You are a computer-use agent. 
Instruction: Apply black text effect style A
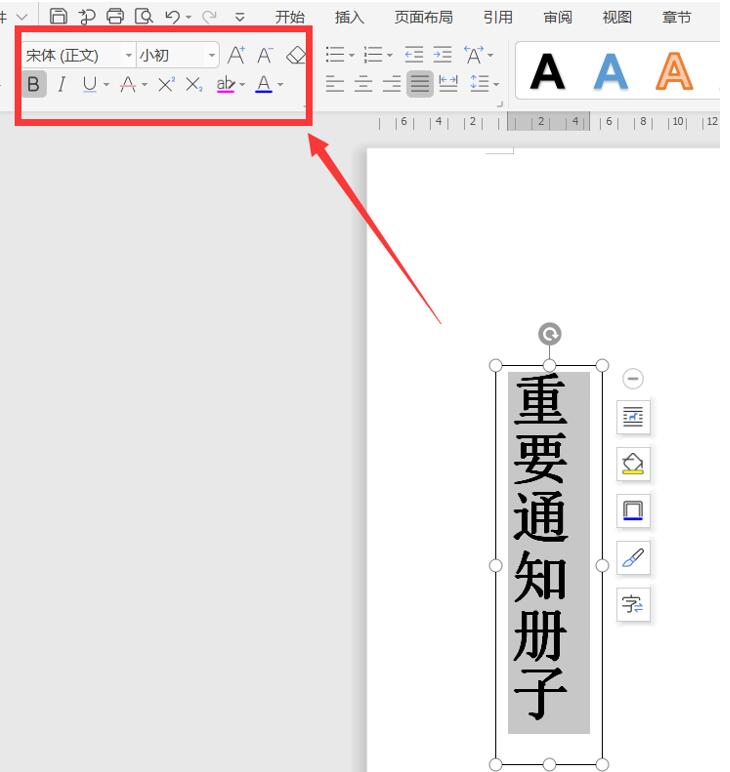click(547, 72)
